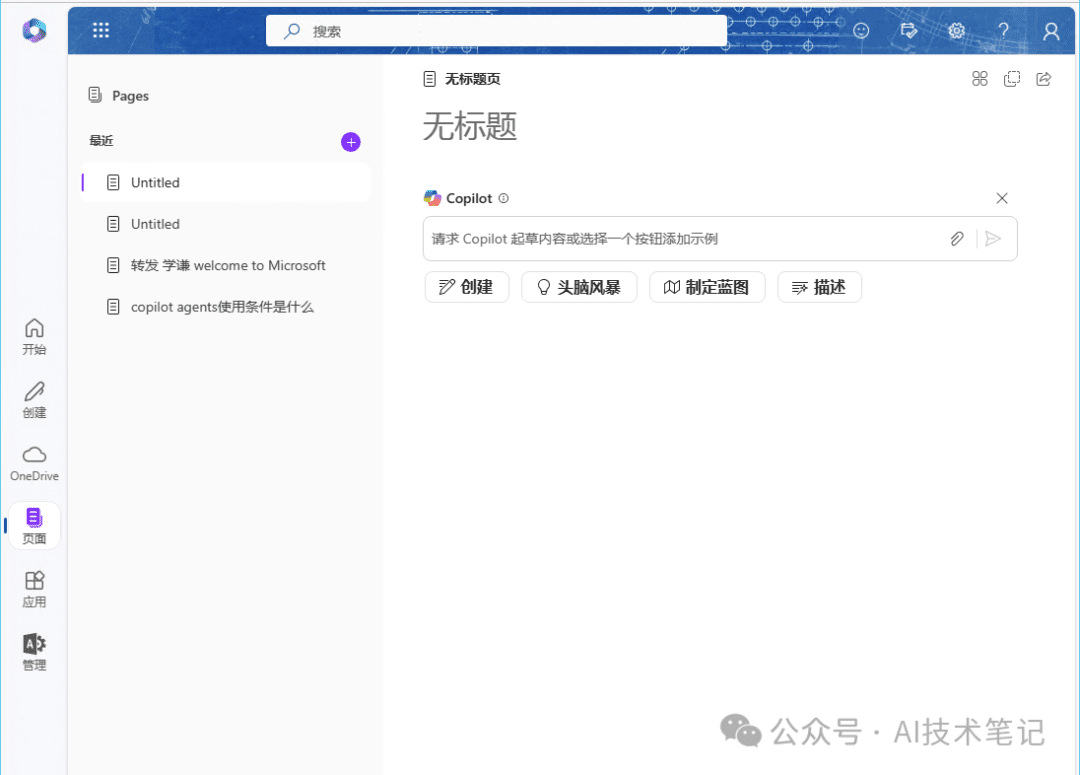Viewport: 1080px width, 775px height.
Task: Attach a file with the paperclip icon
Action: [x=957, y=239]
